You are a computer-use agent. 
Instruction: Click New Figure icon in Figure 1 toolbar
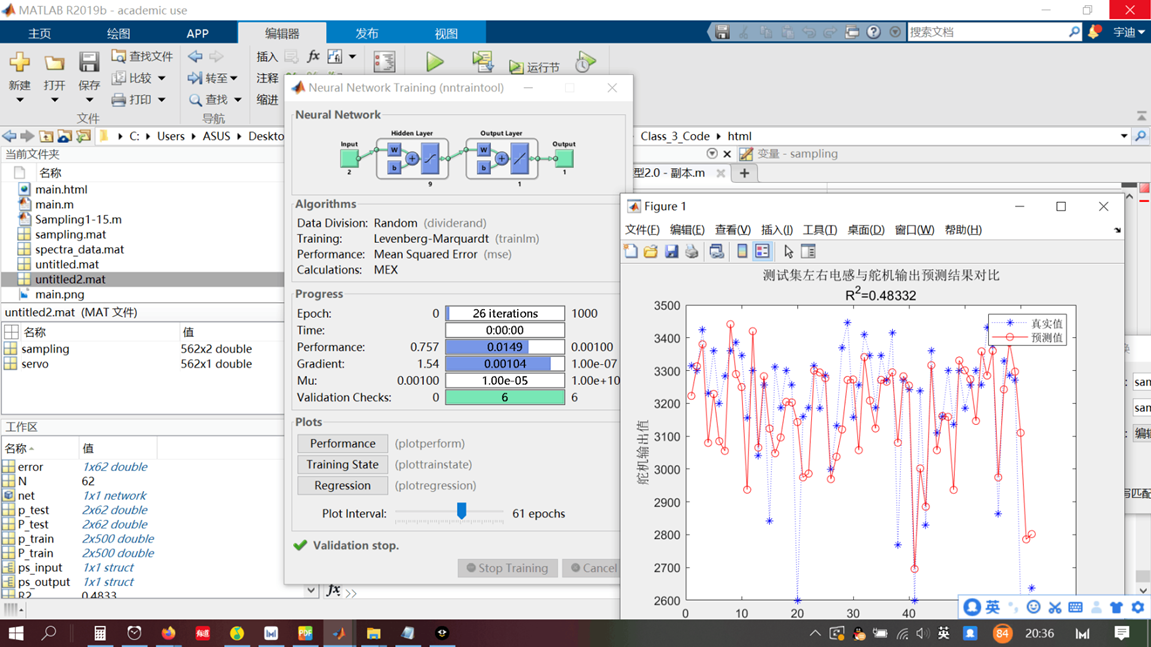click(x=631, y=251)
